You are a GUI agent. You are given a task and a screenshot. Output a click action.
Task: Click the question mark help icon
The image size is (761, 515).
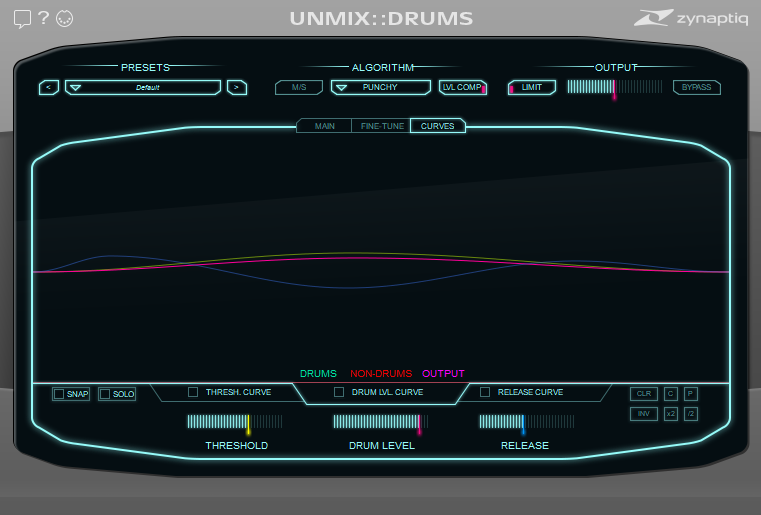43,18
